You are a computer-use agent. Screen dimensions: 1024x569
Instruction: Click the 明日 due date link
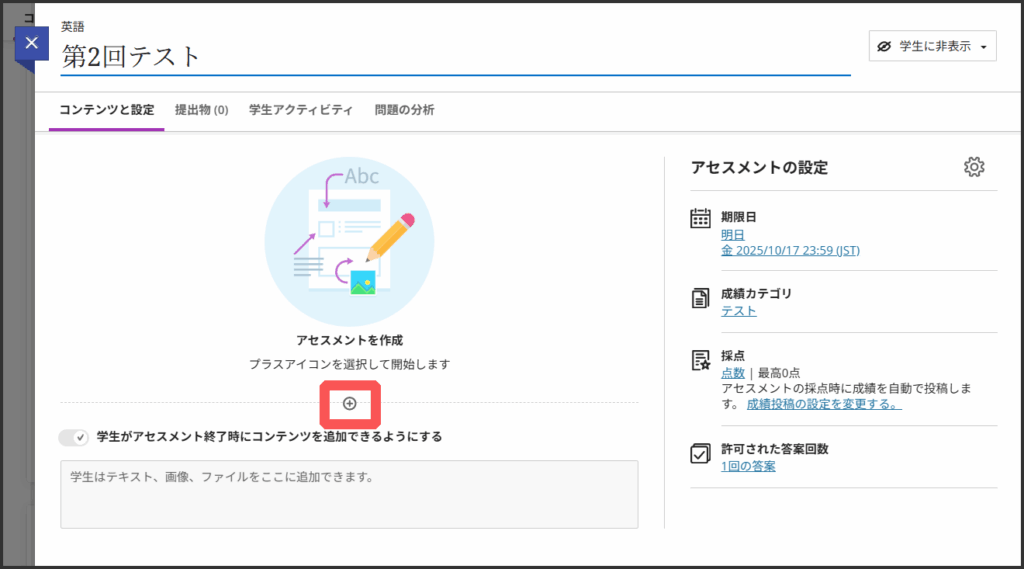[733, 234]
